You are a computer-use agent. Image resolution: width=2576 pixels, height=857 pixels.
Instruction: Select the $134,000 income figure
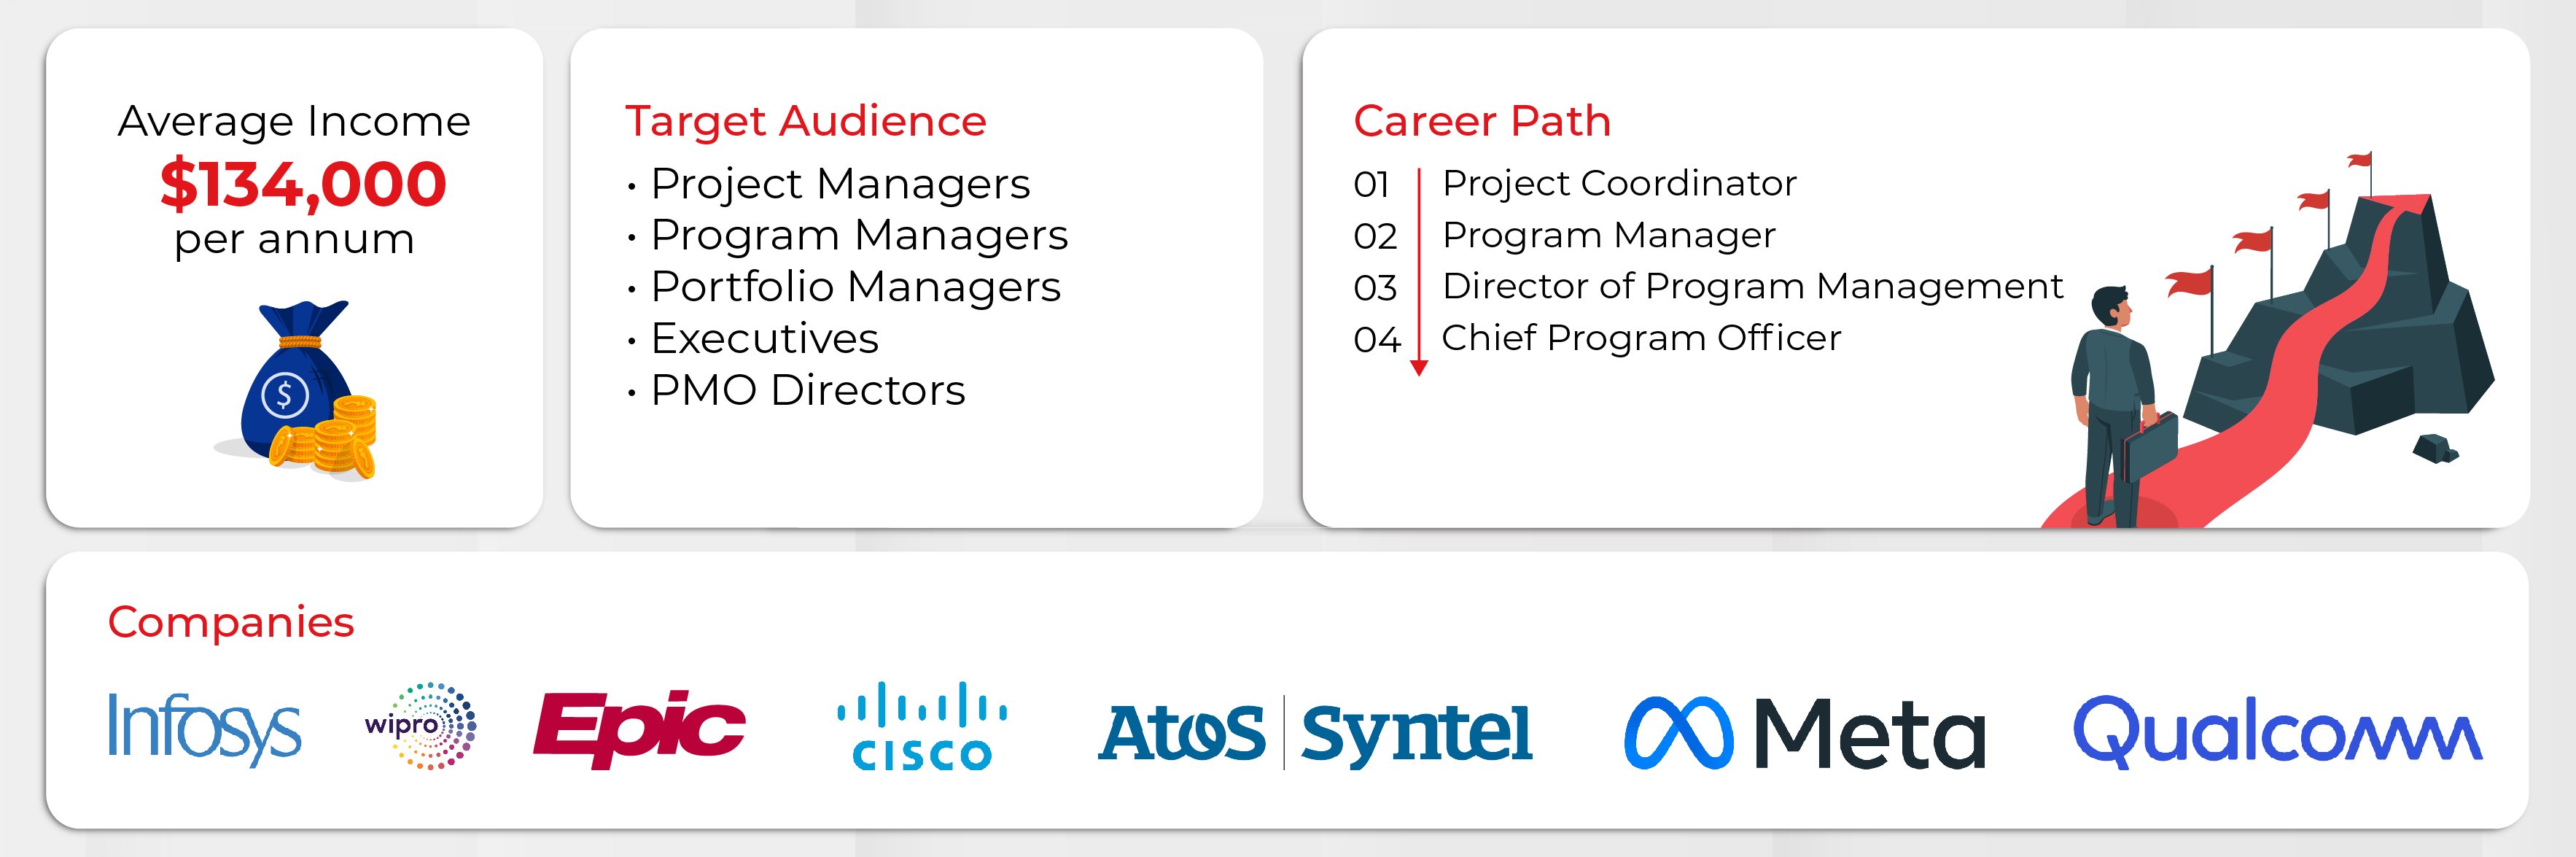(303, 184)
